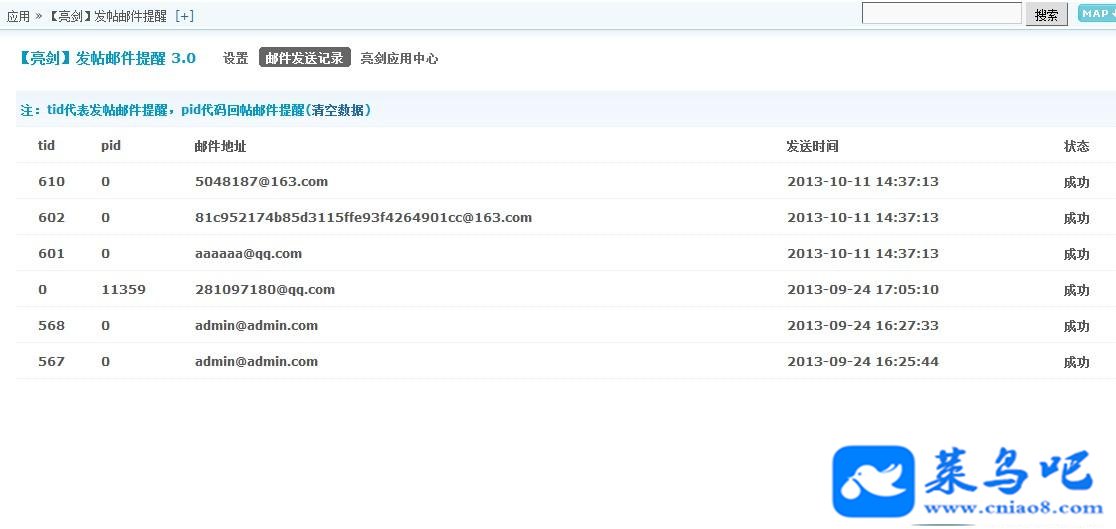Click email 281097180@qq.com
Screen dimensions: 1116x529
tap(265, 290)
